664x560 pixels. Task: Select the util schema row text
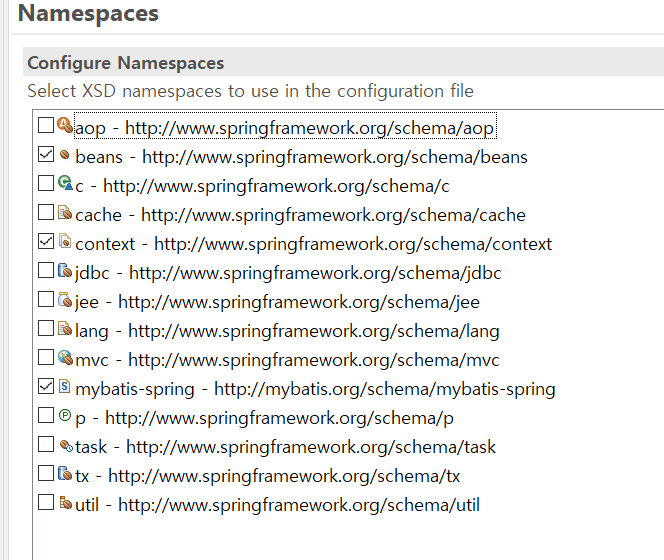tap(277, 505)
